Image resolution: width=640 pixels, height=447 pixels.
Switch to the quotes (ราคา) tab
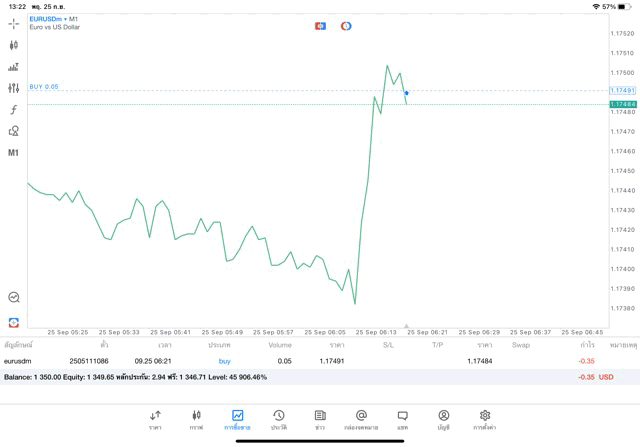(155, 419)
